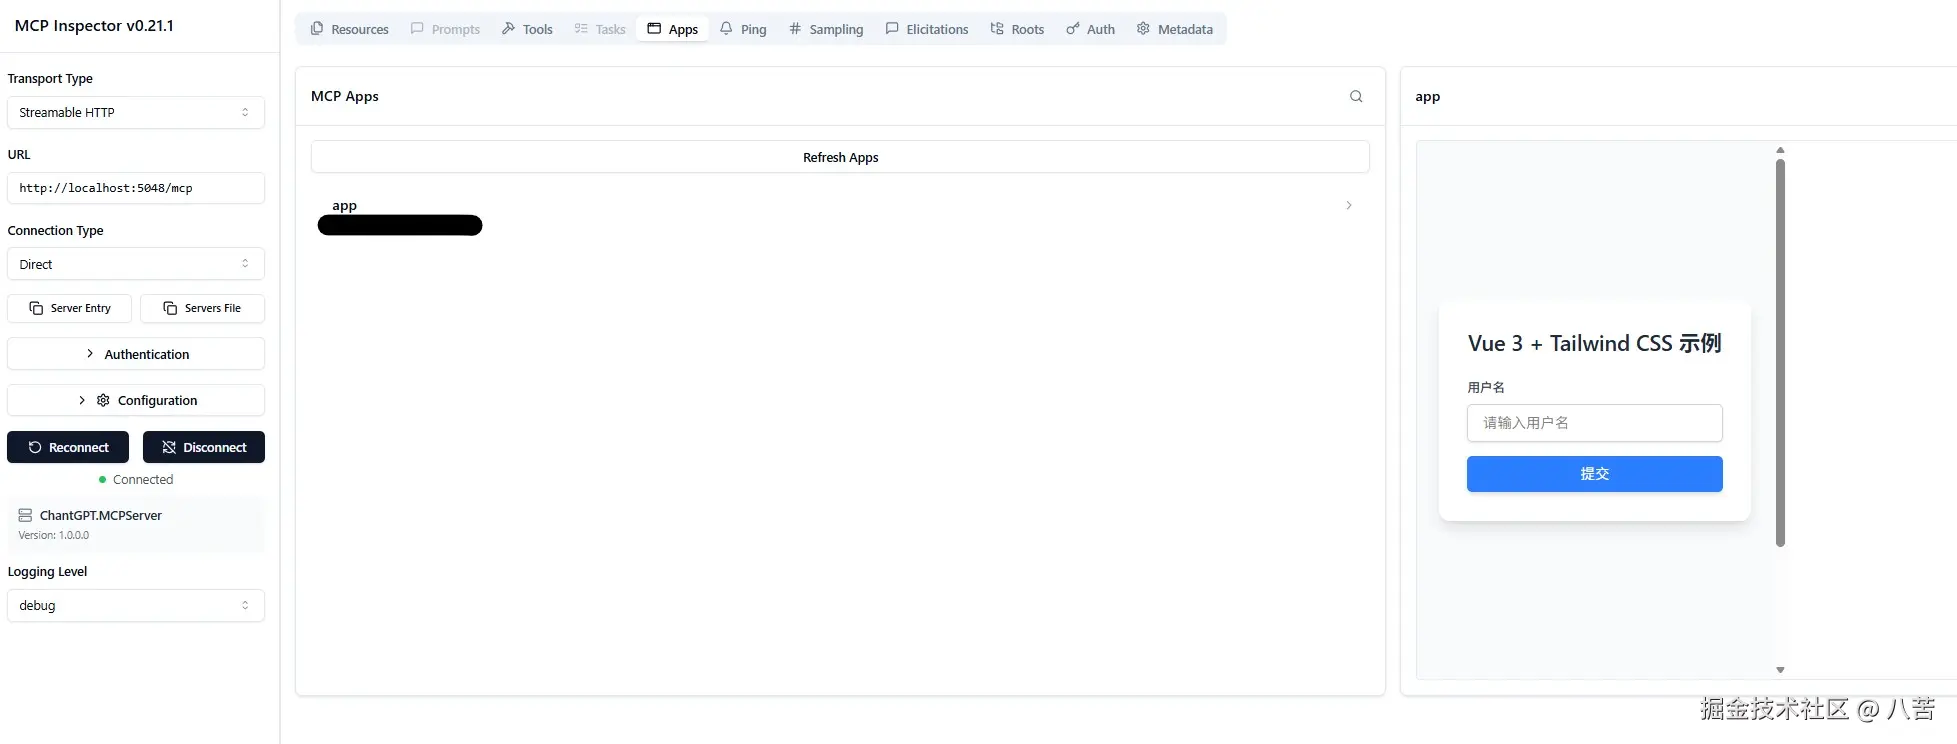Open the Ping tab
The width and height of the screenshot is (1957, 744).
[x=743, y=29]
